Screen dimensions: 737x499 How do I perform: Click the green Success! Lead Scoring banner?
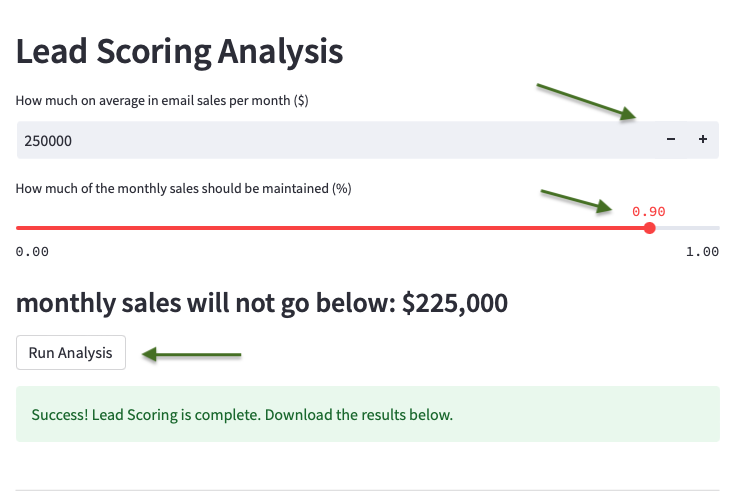click(x=368, y=414)
